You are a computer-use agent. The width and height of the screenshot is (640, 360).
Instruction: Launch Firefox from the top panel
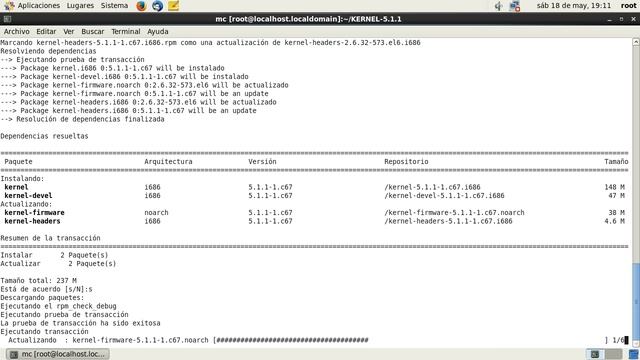point(141,6)
